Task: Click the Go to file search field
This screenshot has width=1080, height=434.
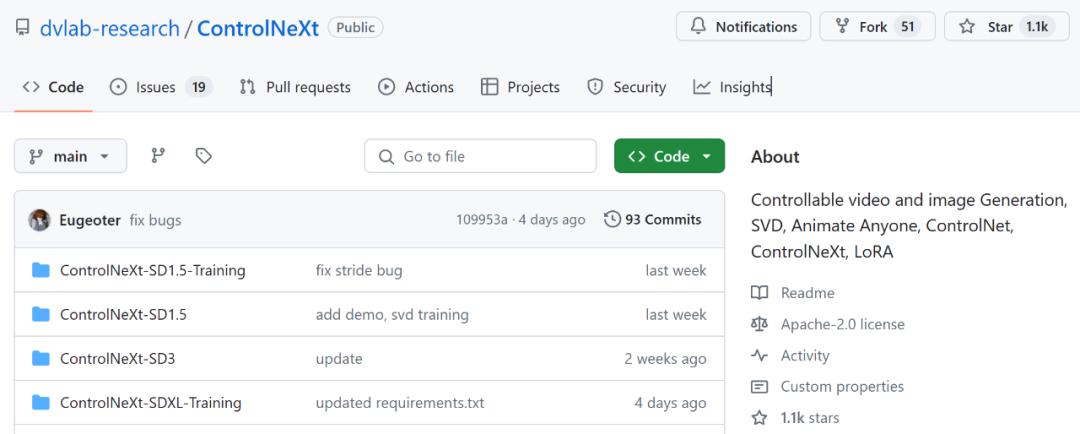Action: pos(481,156)
